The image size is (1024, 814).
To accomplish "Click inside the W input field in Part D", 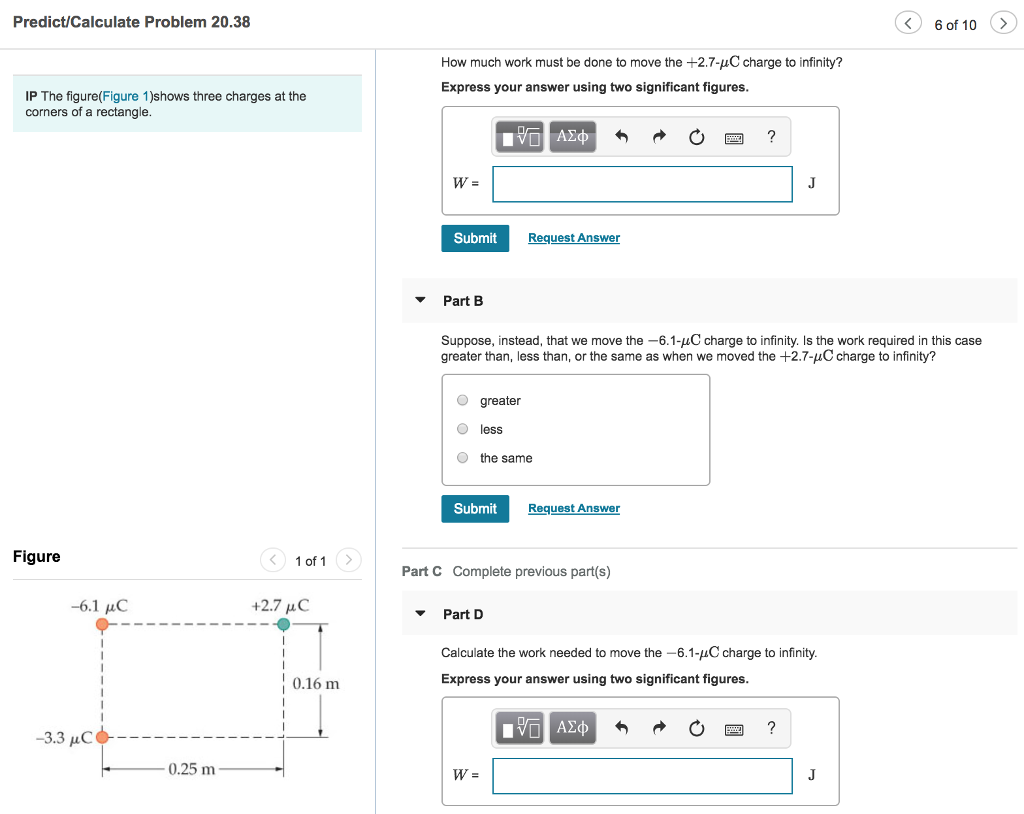I will tap(641, 776).
